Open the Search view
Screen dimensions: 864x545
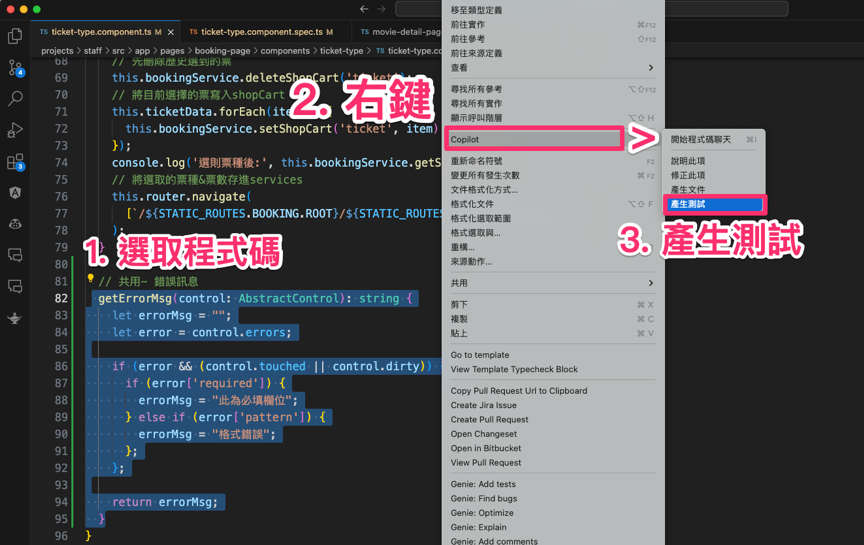pos(15,99)
